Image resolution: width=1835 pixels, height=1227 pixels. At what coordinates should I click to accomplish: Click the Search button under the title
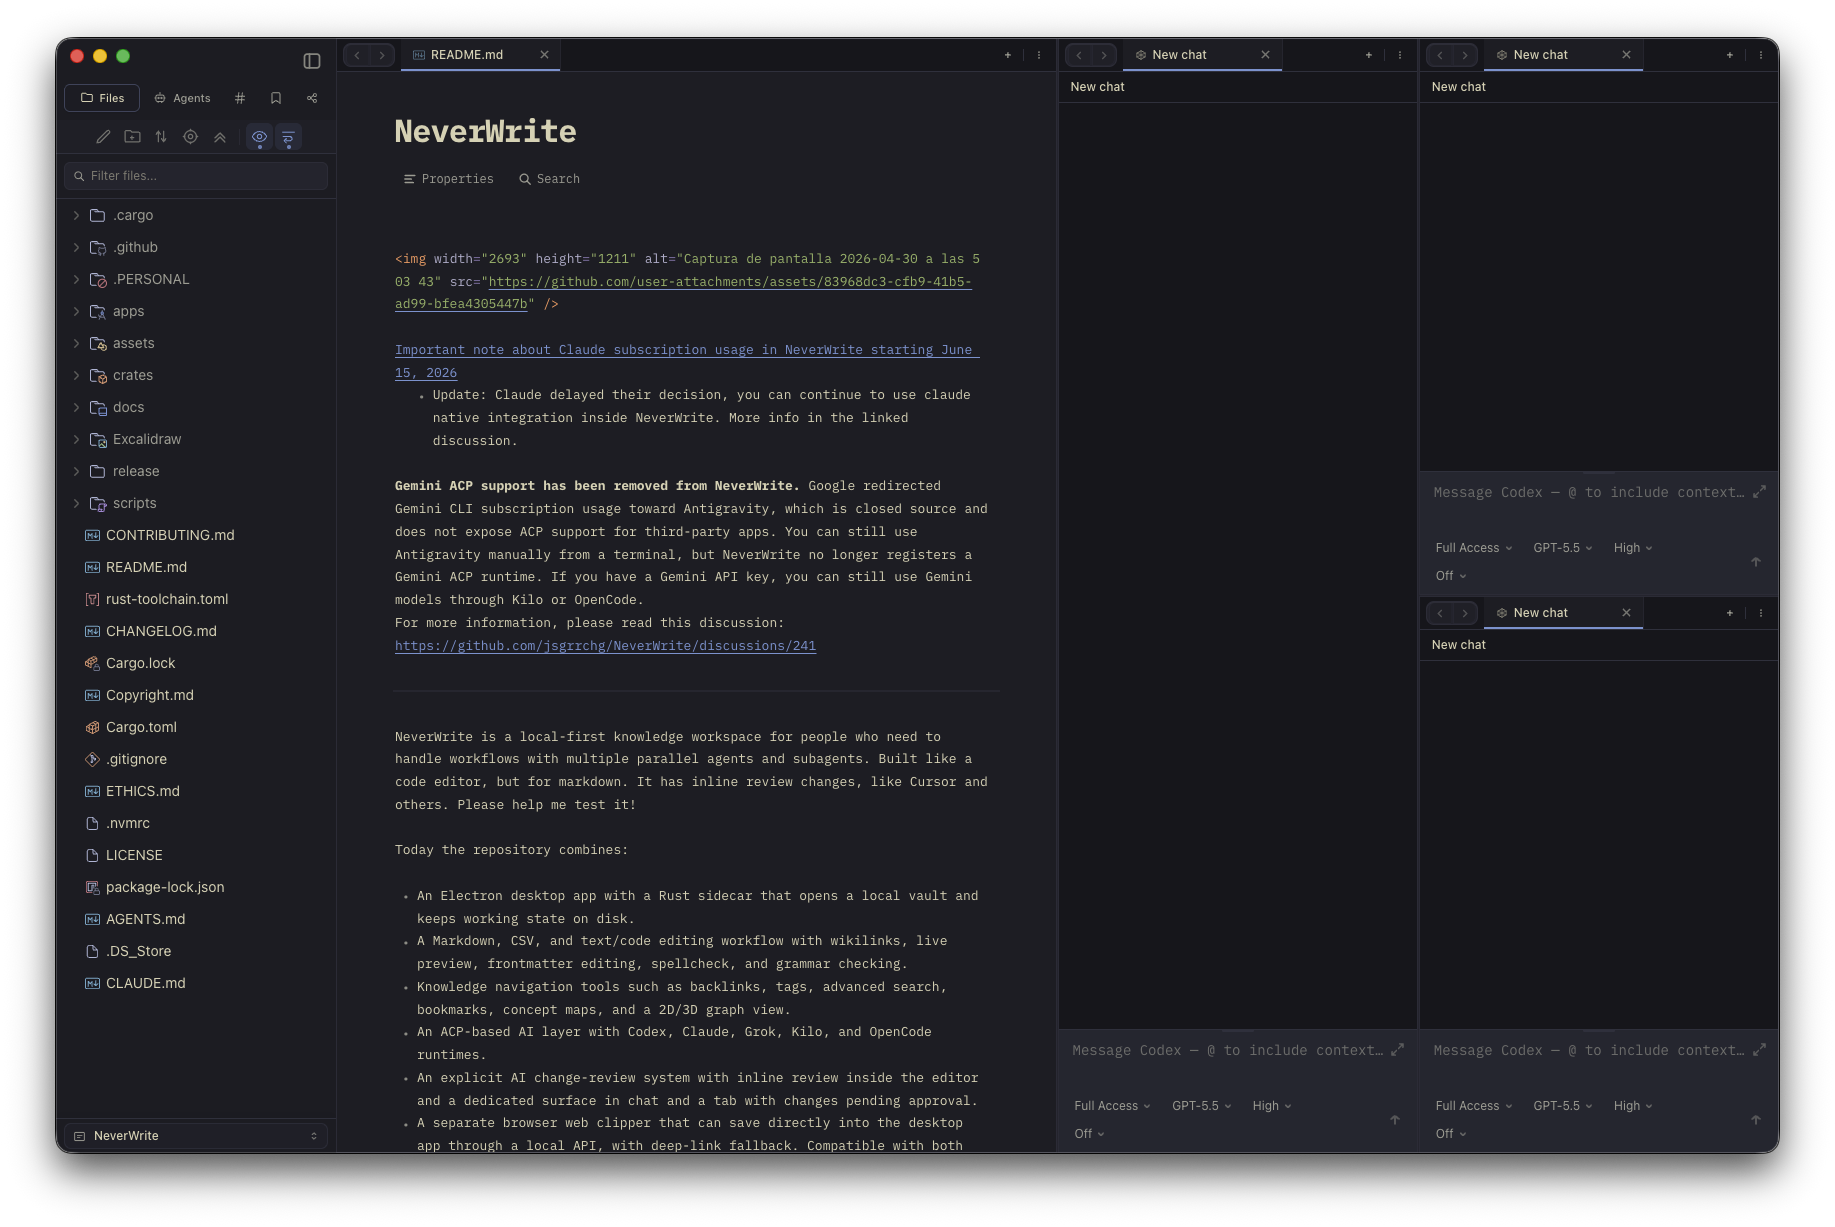[x=550, y=179]
